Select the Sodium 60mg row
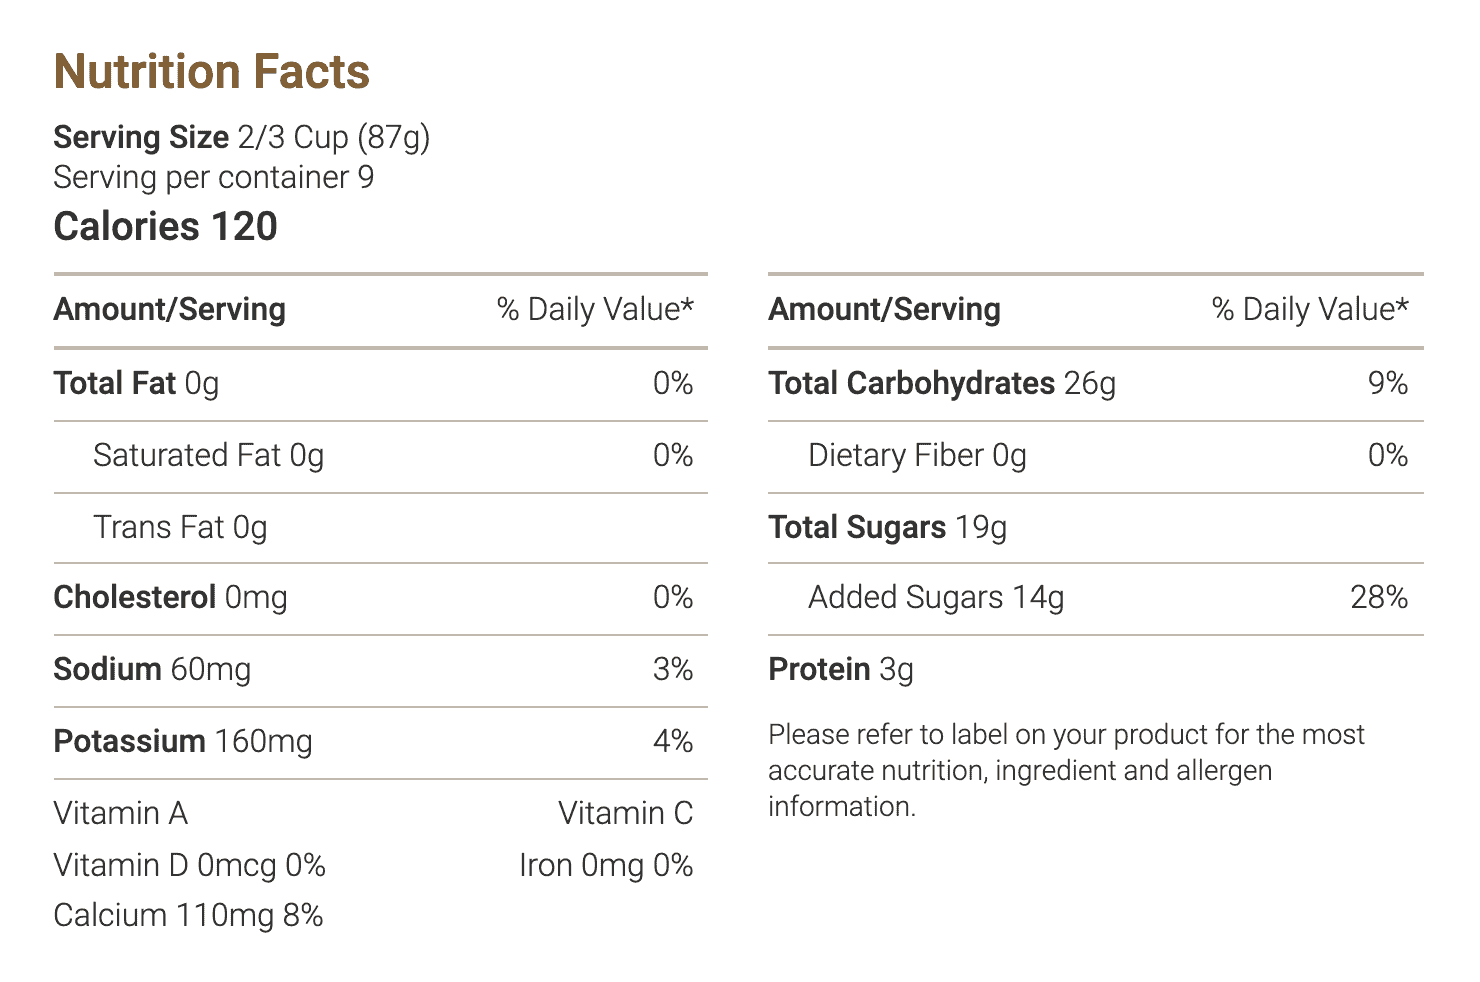The image size is (1480, 982). [x=380, y=671]
